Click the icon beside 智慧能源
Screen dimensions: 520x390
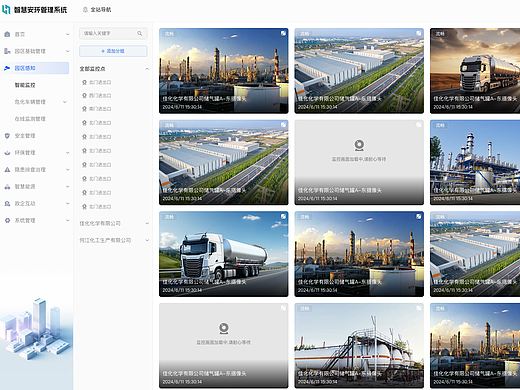pyautogui.click(x=7, y=187)
